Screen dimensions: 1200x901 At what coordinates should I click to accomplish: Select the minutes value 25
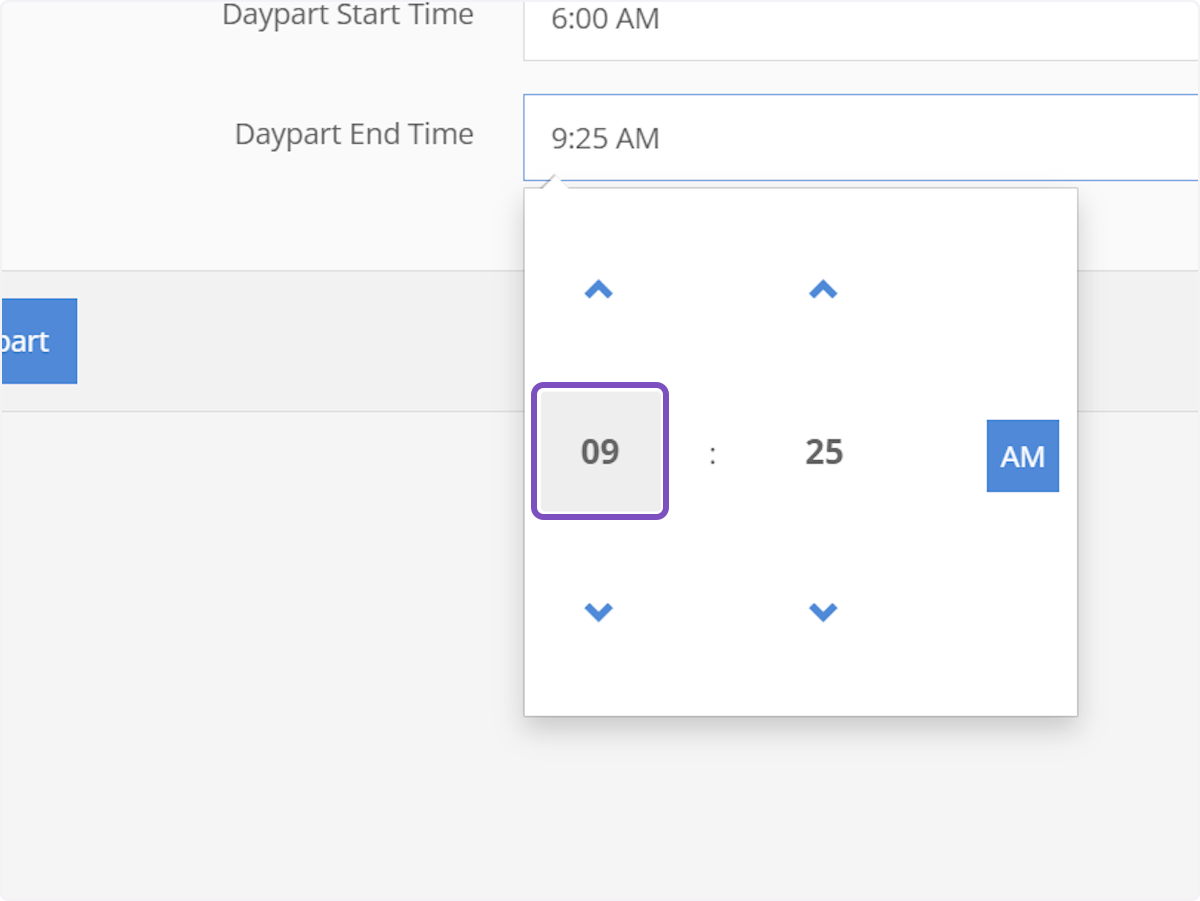pyautogui.click(x=822, y=452)
